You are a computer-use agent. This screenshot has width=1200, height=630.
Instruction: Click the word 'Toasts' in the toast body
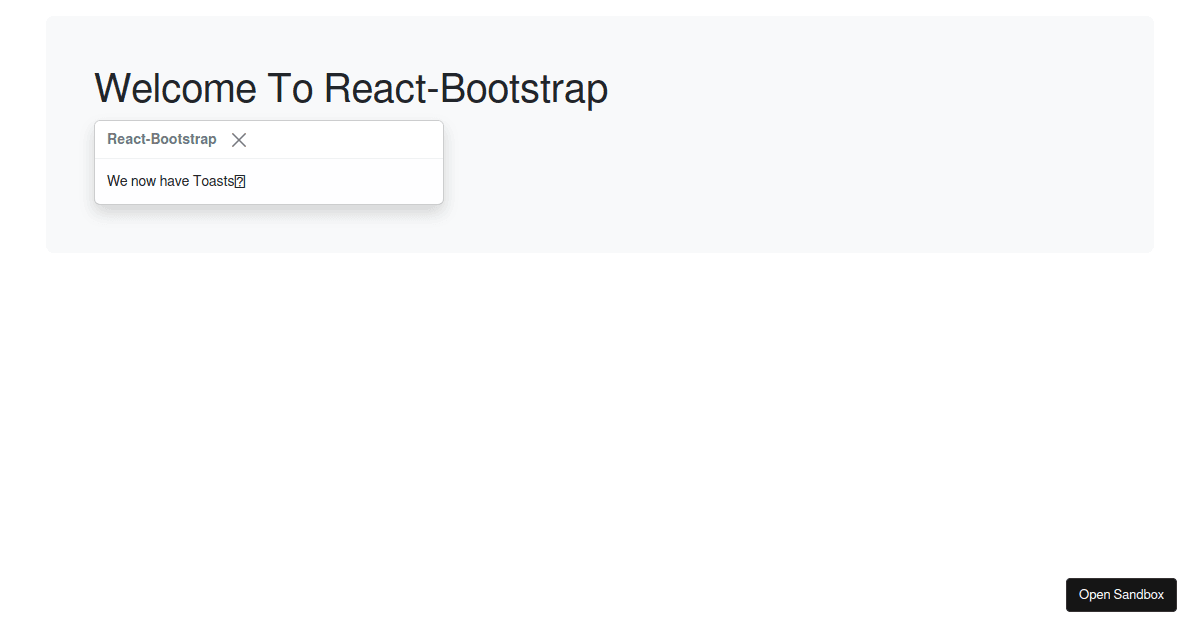click(x=213, y=182)
